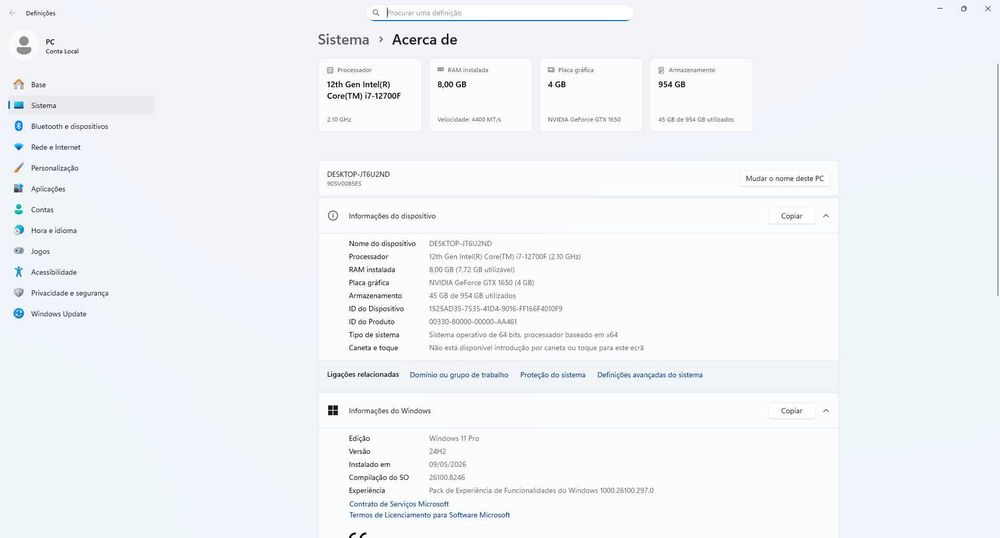
Task: Click the Privacidade e segurança shield icon
Action: [19, 293]
